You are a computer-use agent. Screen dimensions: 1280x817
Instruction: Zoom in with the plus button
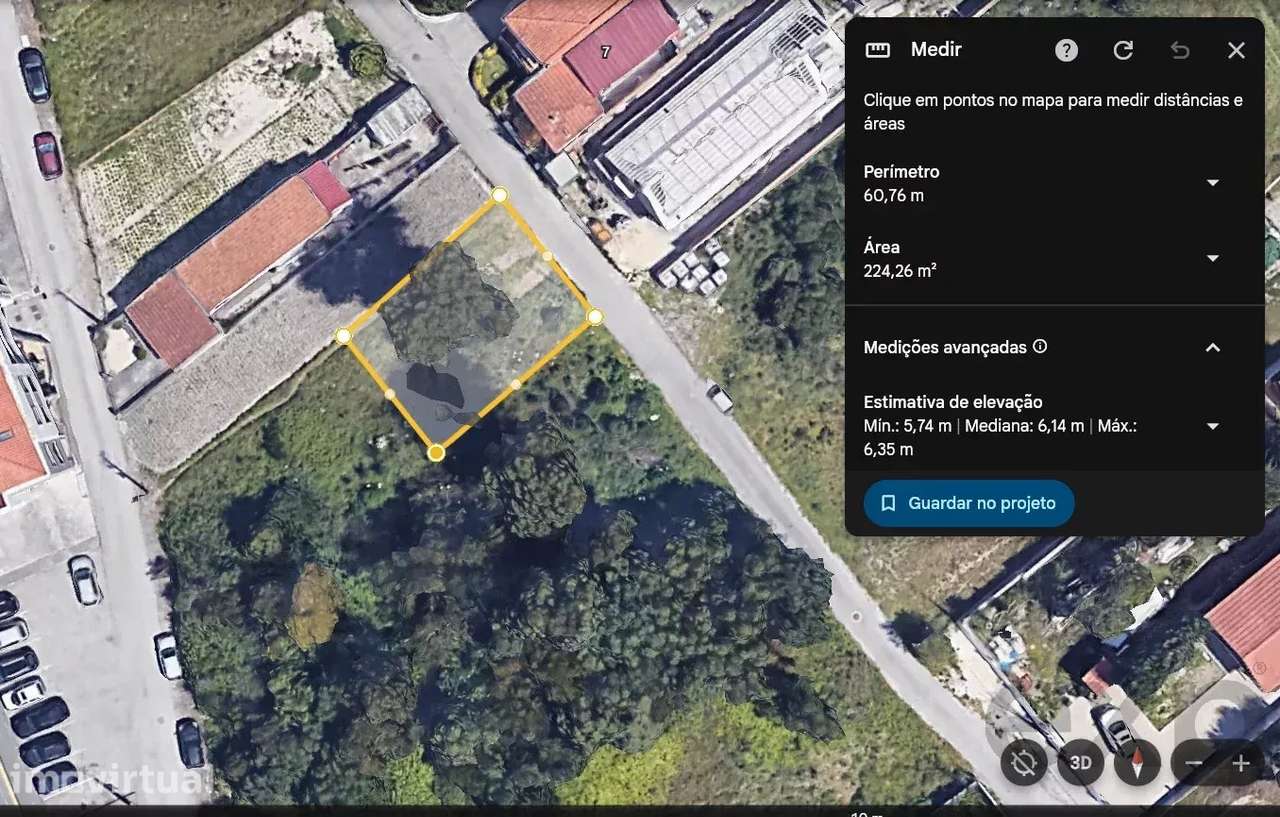pos(1241,763)
